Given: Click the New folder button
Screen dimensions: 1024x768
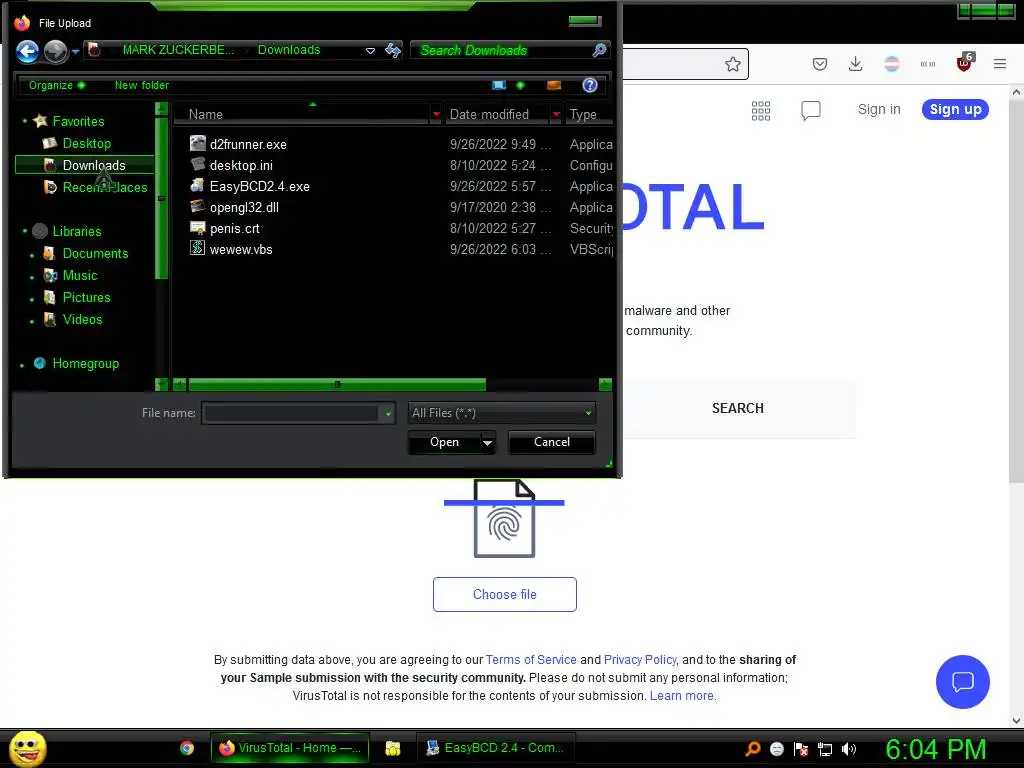Looking at the screenshot, I should pos(142,85).
